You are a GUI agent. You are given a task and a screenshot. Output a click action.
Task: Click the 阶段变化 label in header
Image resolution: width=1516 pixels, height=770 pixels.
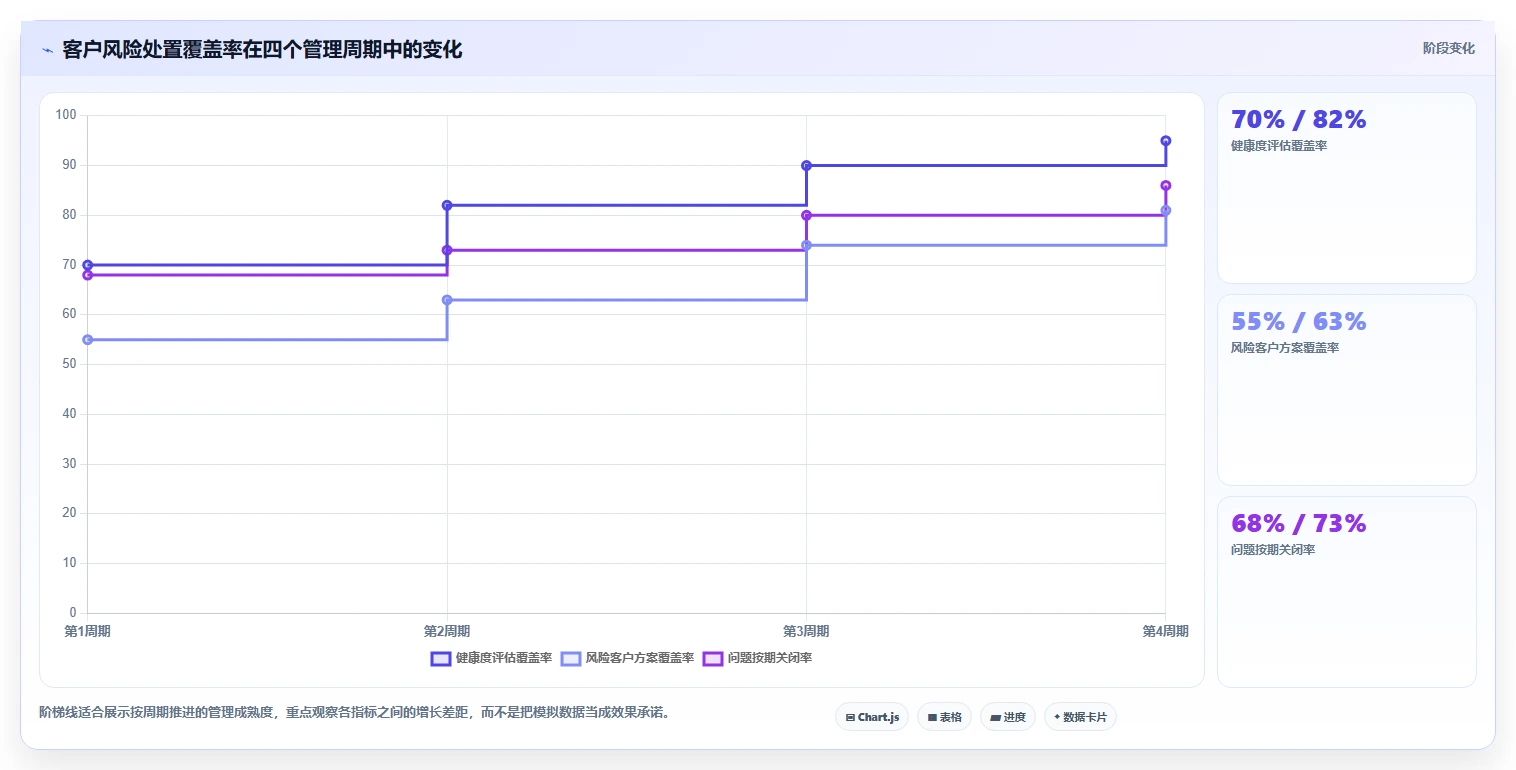(x=1448, y=48)
